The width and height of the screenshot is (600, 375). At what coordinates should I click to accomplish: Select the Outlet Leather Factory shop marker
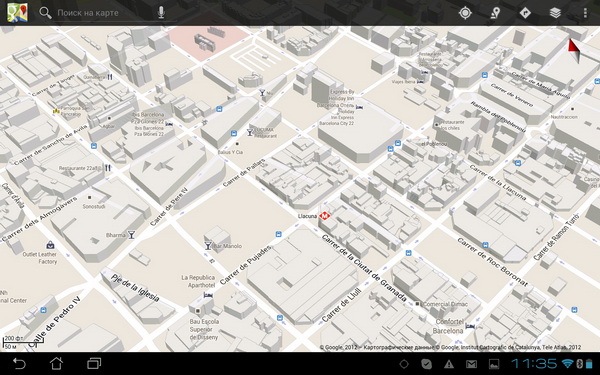(x=50, y=245)
